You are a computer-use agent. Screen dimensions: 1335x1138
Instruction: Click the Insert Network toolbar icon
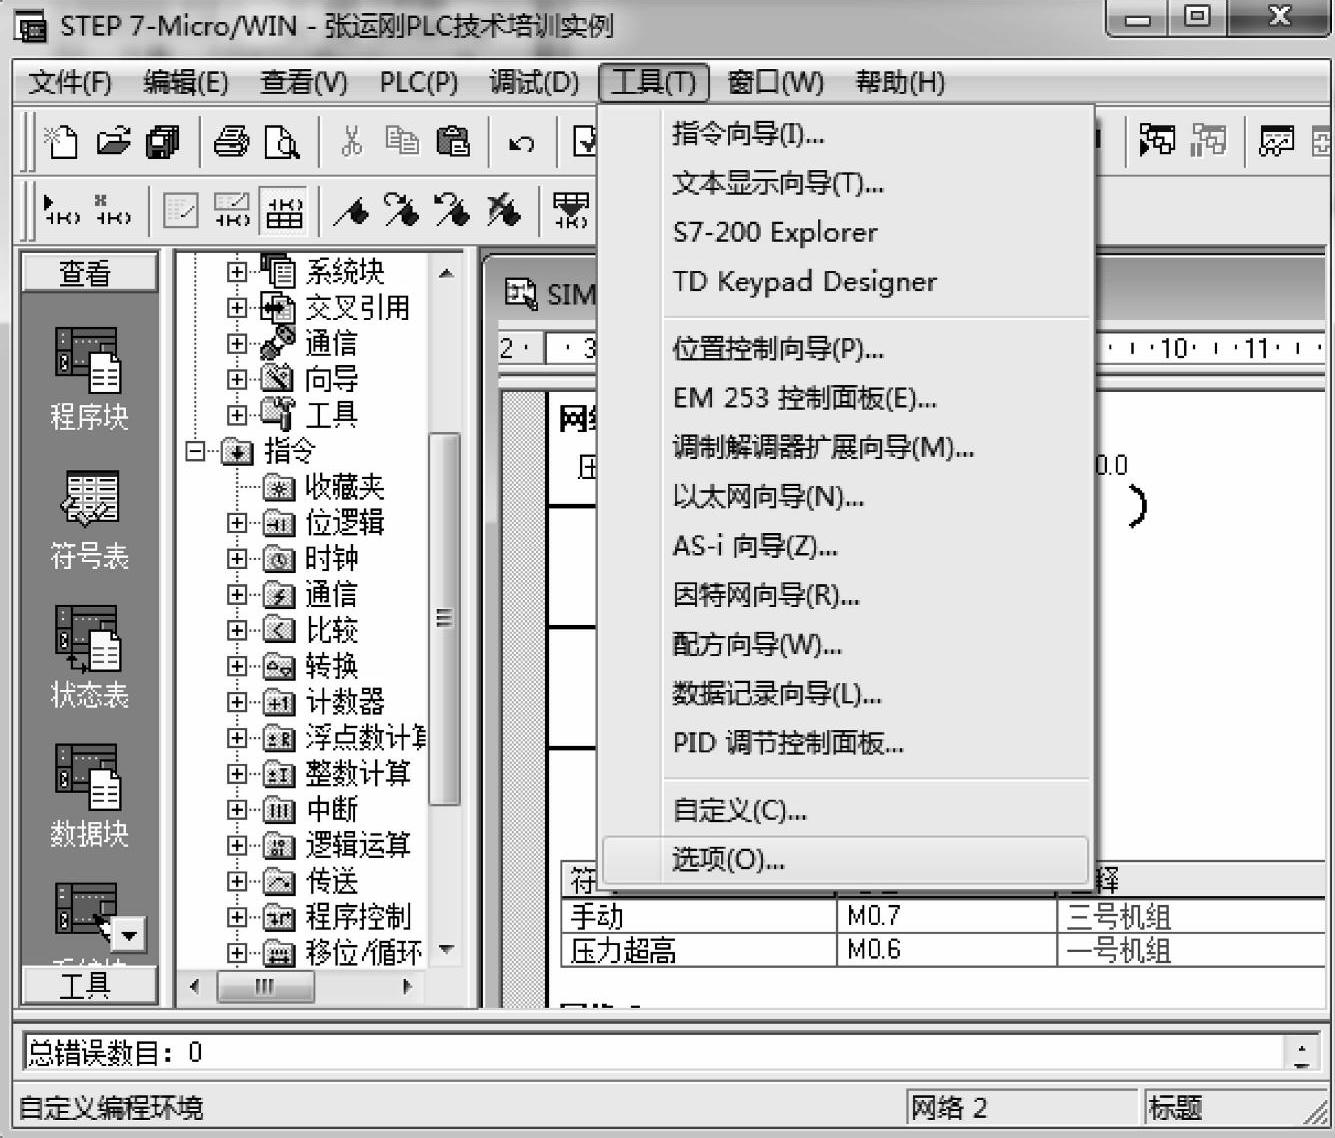(62, 210)
